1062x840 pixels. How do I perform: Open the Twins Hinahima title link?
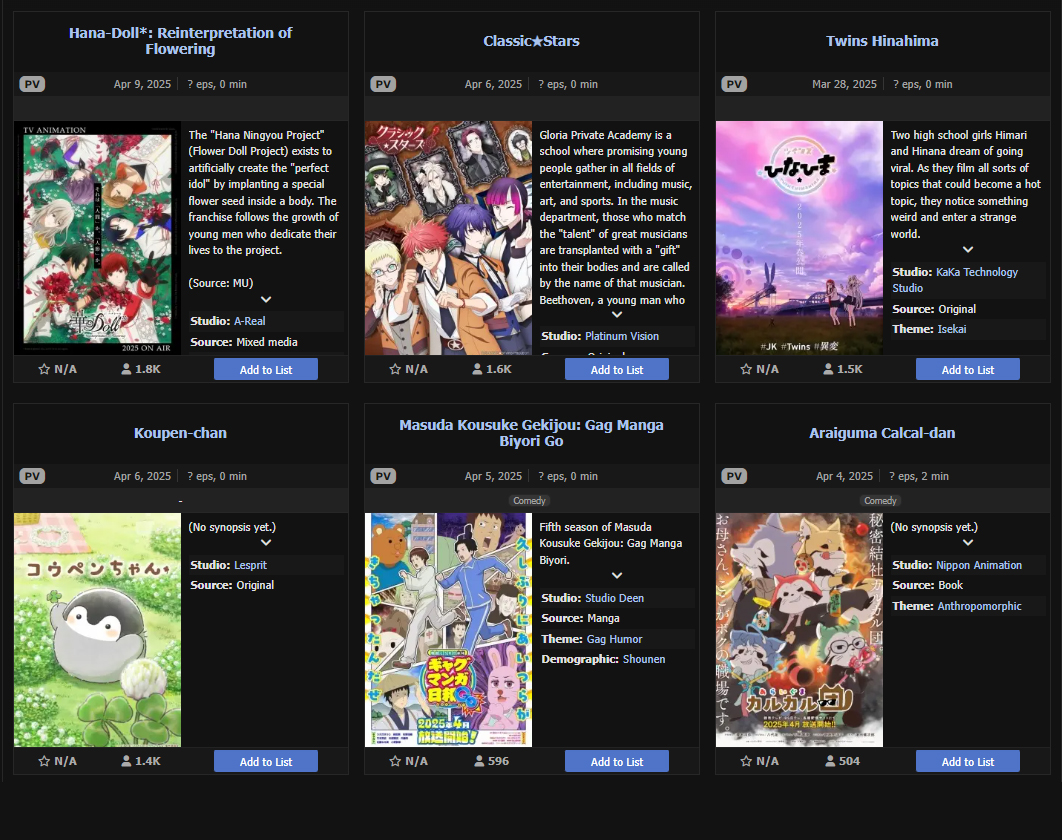882,41
